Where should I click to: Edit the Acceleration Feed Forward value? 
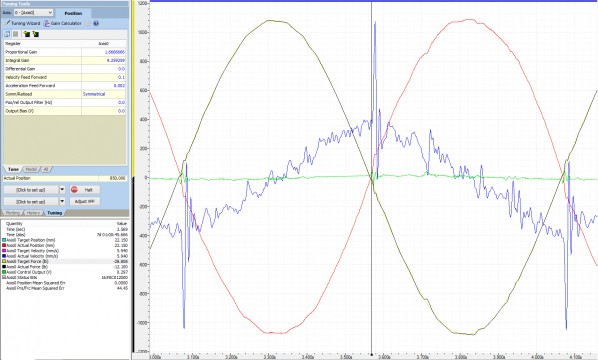104,85
